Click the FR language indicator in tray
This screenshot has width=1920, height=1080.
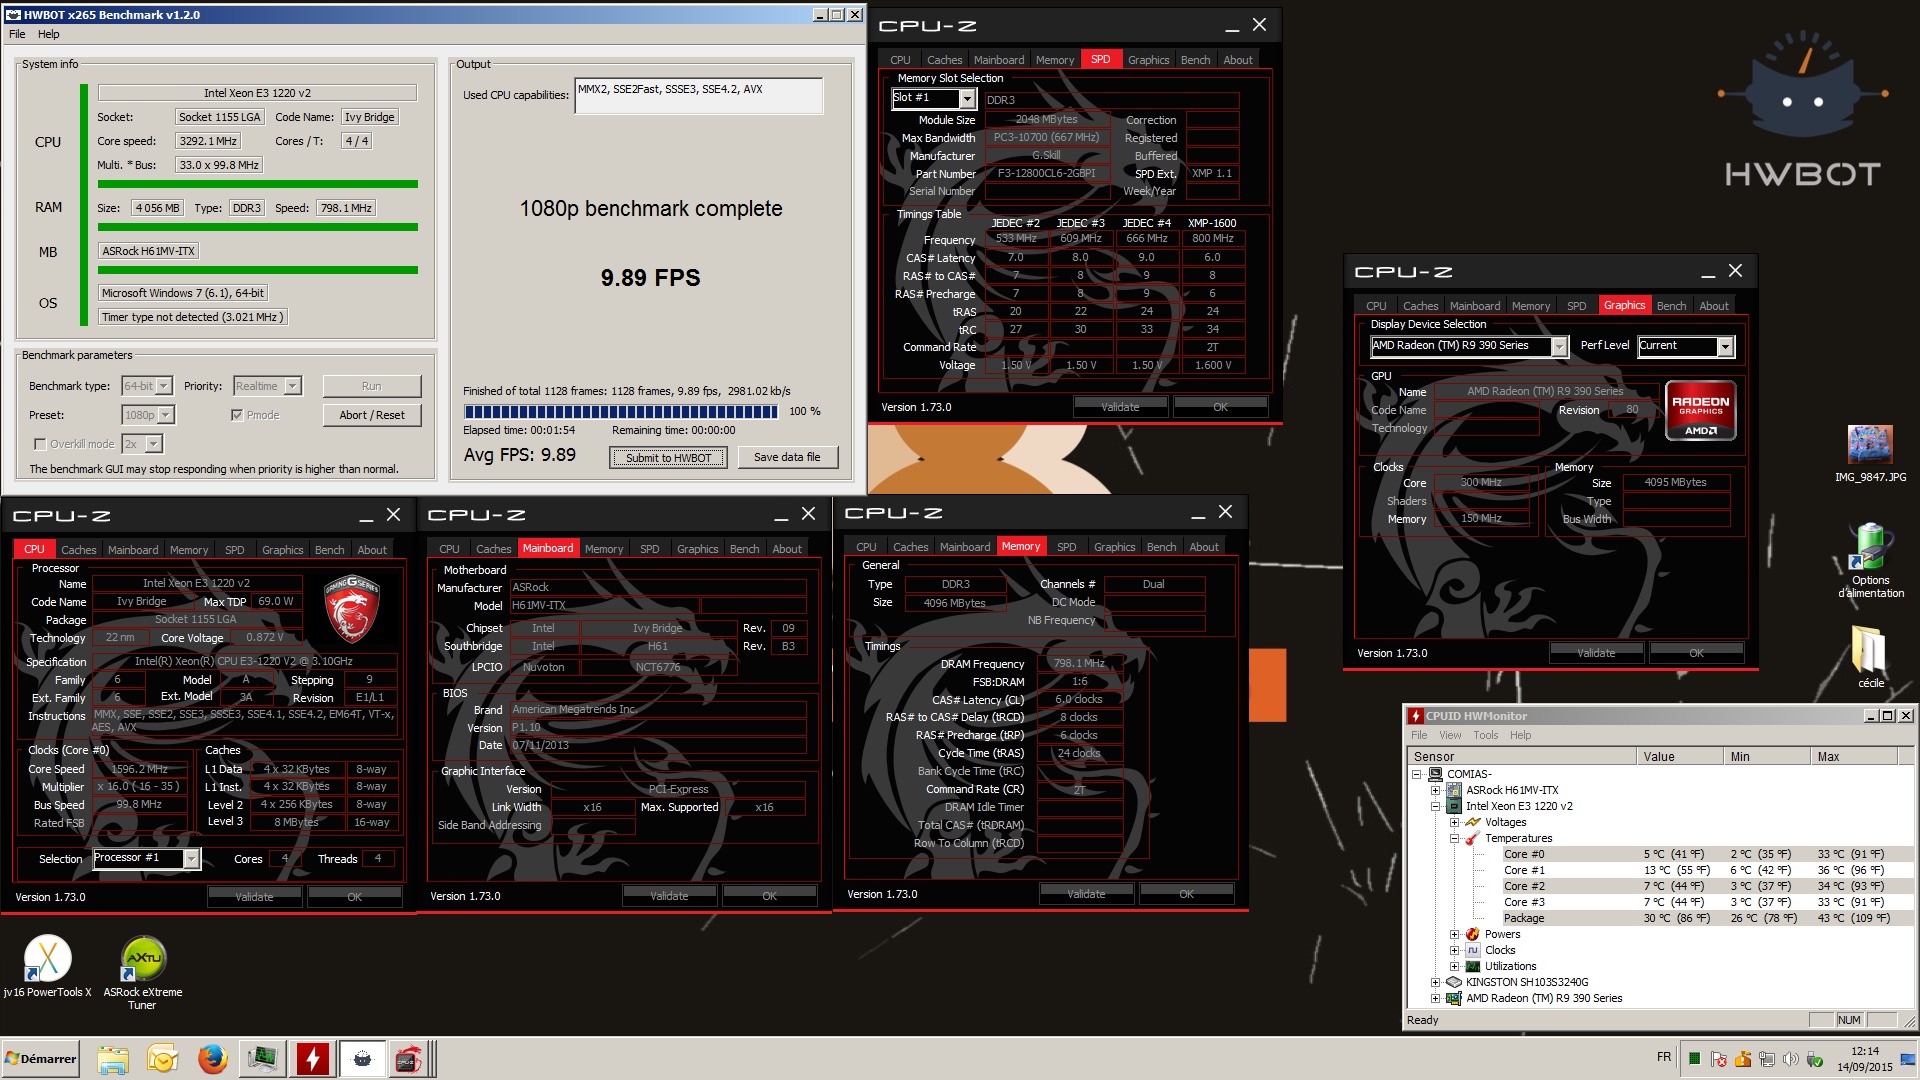(1664, 1057)
